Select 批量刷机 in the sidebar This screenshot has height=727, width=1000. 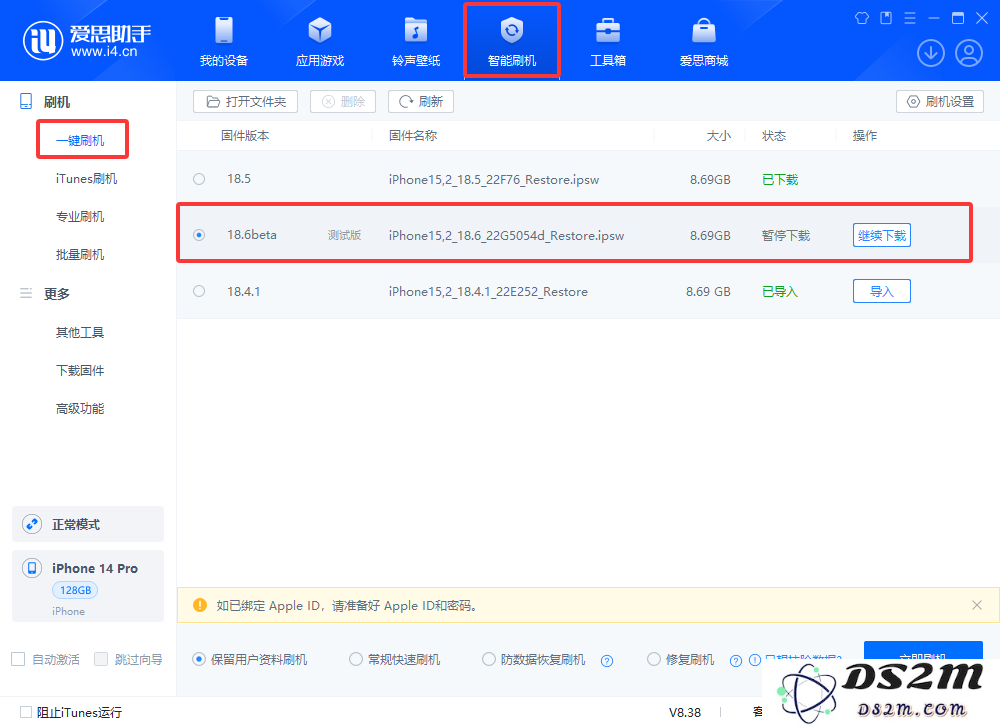tap(80, 255)
